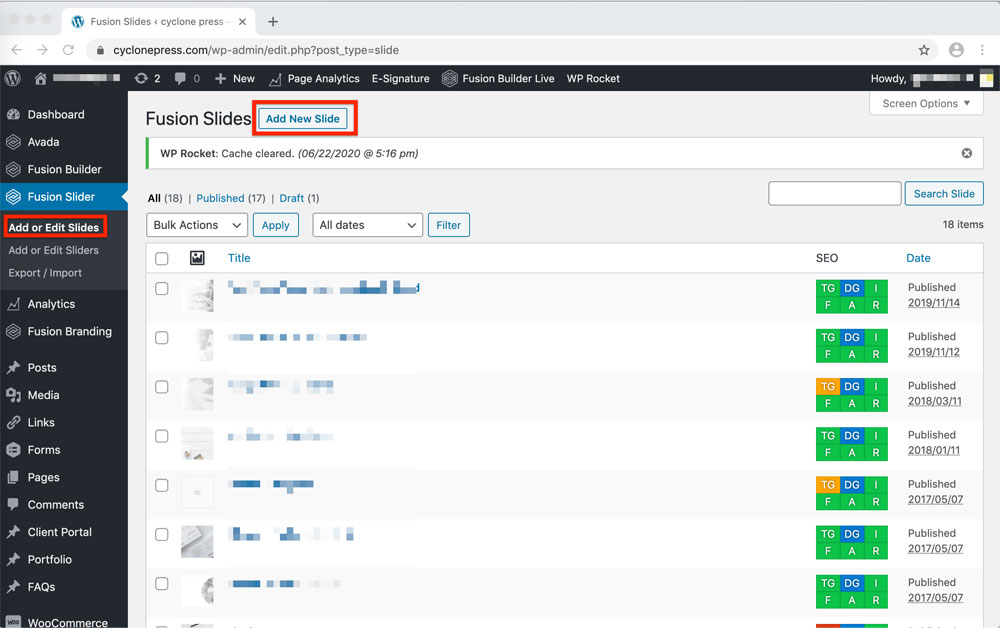Click the Client Portal pin icon

tap(13, 532)
